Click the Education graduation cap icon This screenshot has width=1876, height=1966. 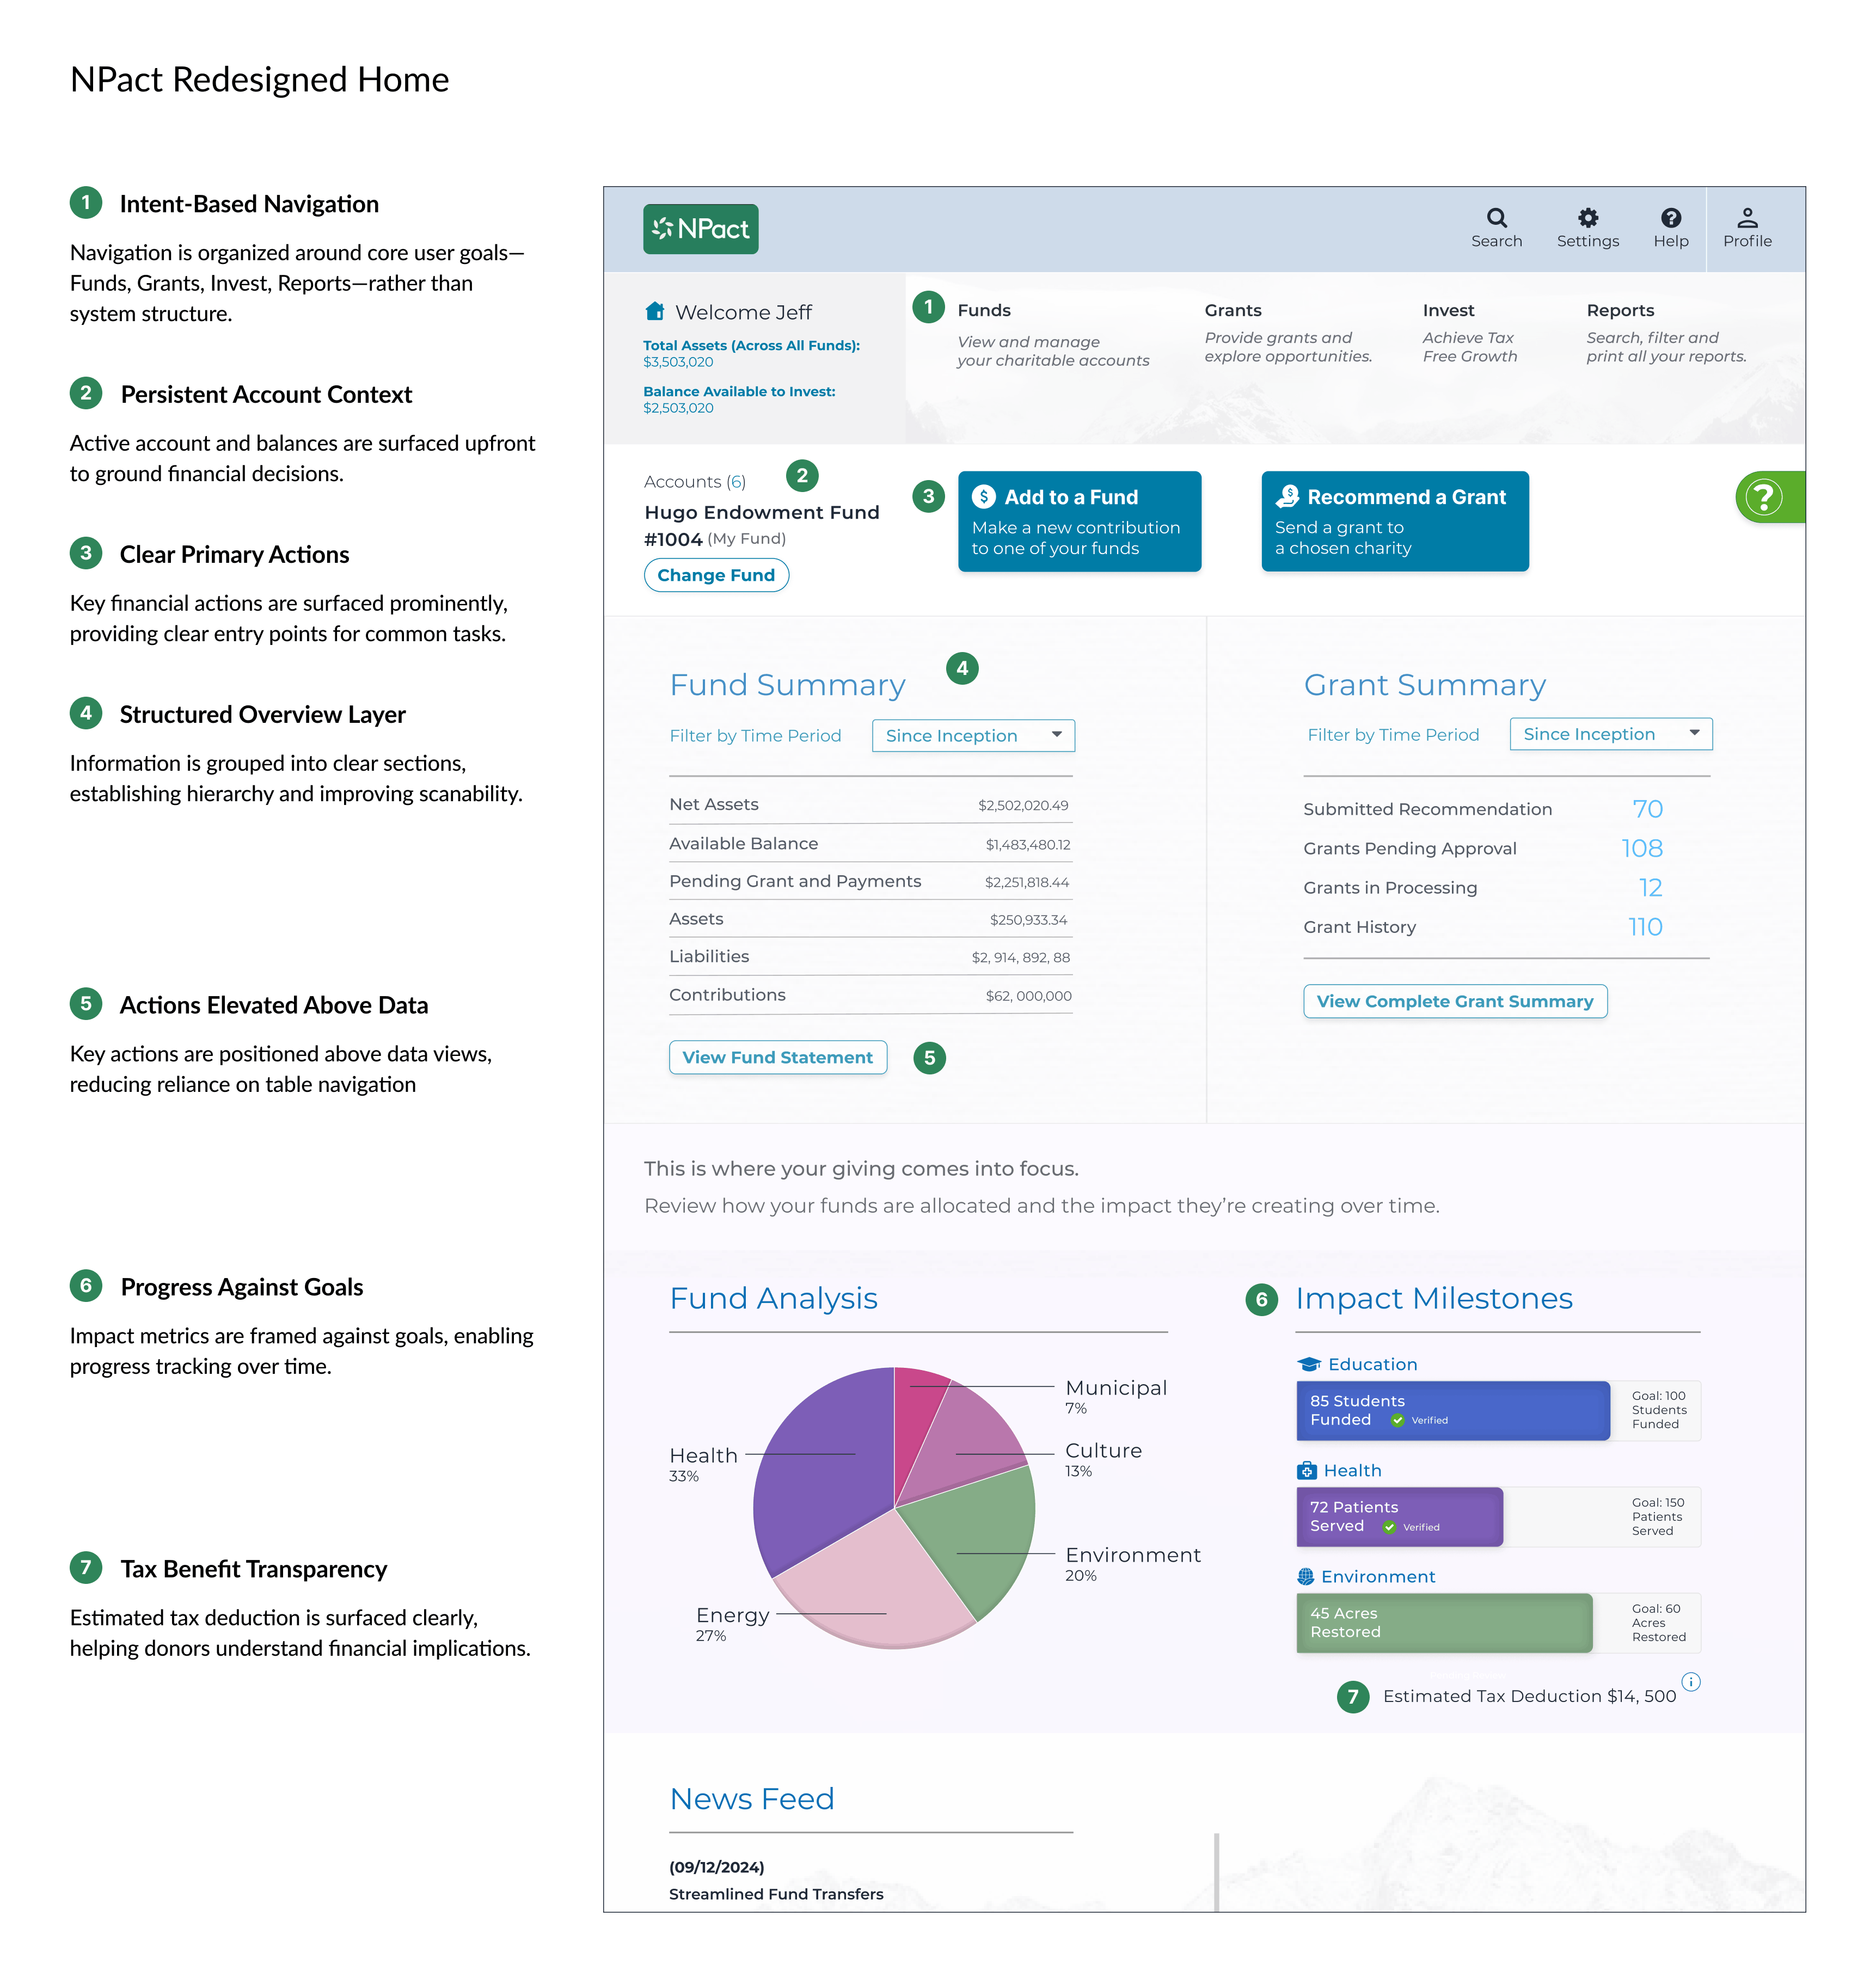(x=1309, y=1364)
